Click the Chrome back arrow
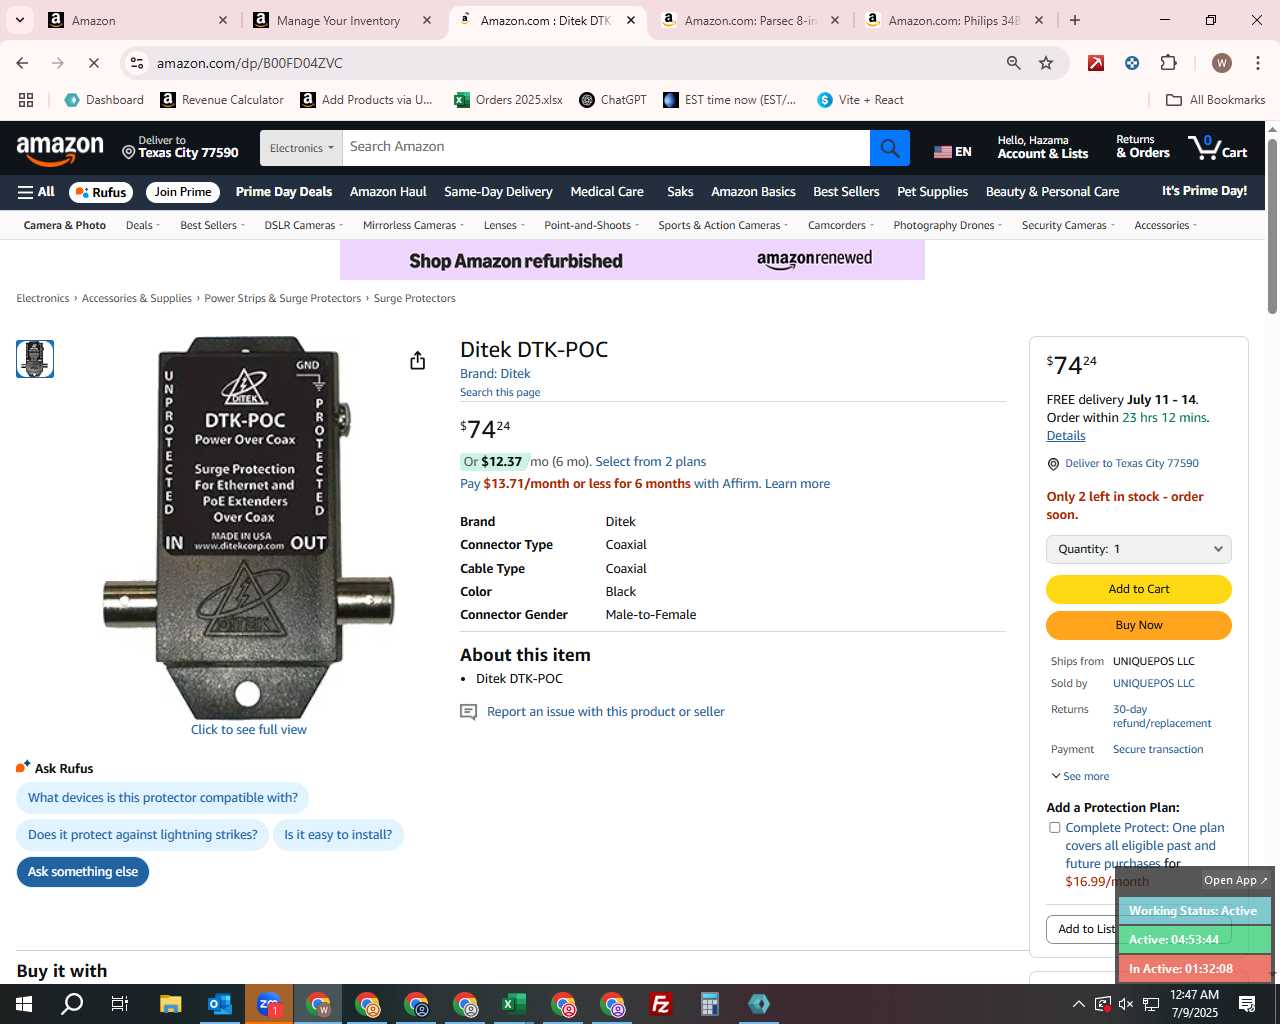1280x1024 pixels. coord(22,63)
